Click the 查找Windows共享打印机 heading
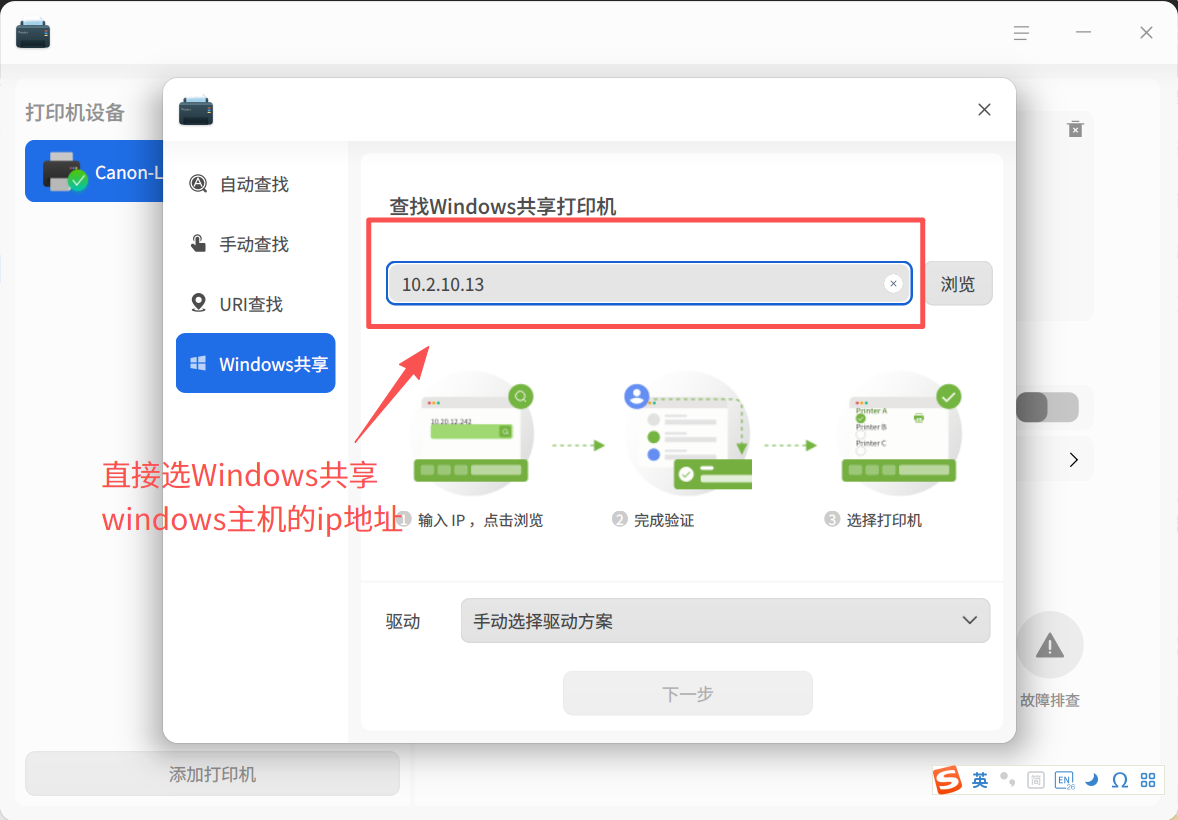 point(503,206)
